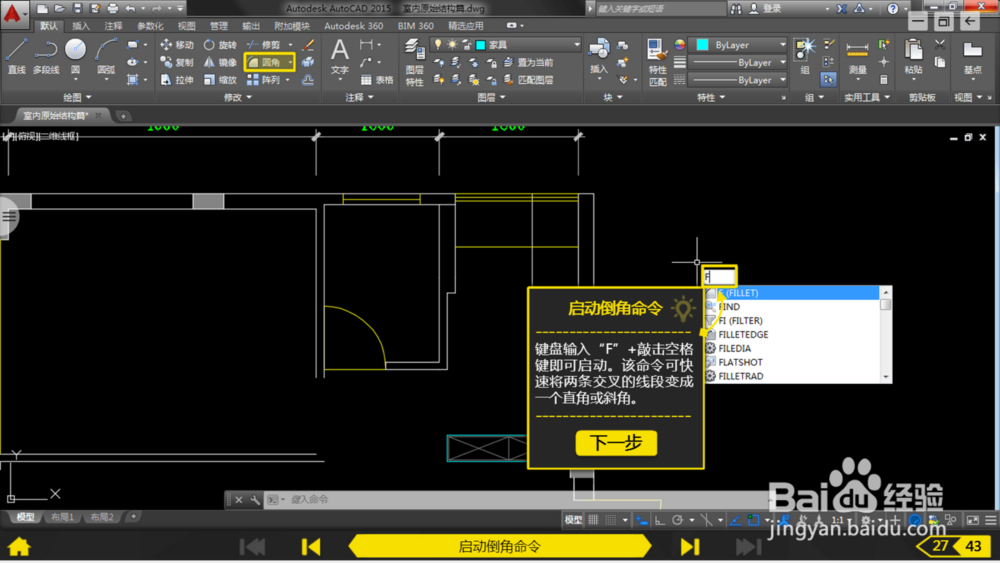The width and height of the screenshot is (1000, 563).
Task: Expand the 绘图 (Draw) panel
Action: point(77,97)
